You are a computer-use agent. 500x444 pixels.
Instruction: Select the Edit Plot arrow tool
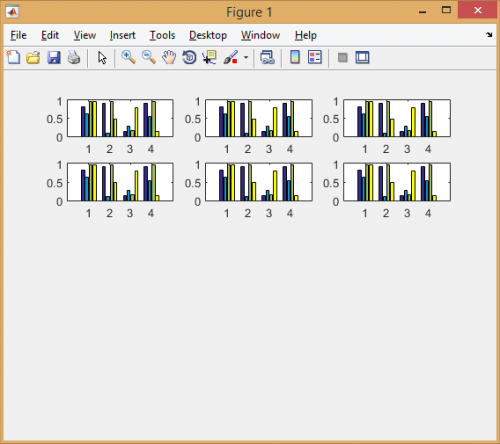click(102, 58)
